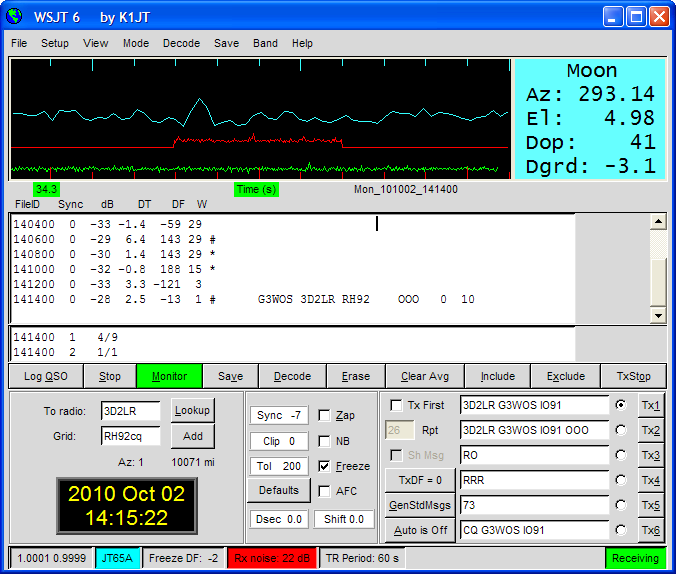Click the green Monitor button
The image size is (676, 574).
[x=169, y=377]
